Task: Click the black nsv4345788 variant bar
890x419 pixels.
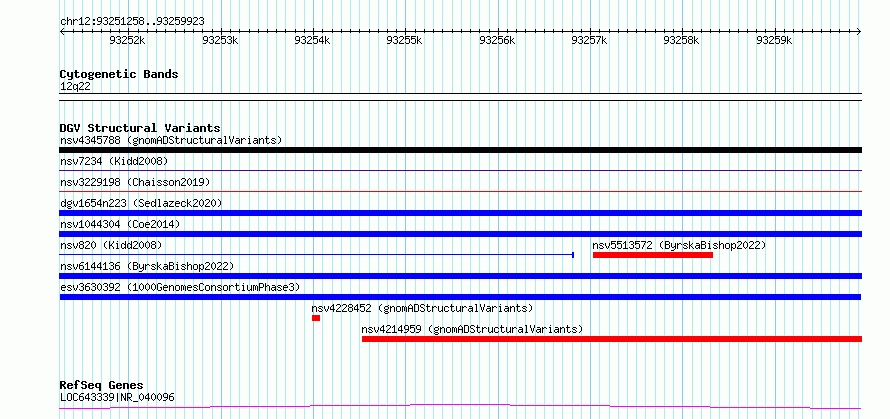Action: click(460, 150)
